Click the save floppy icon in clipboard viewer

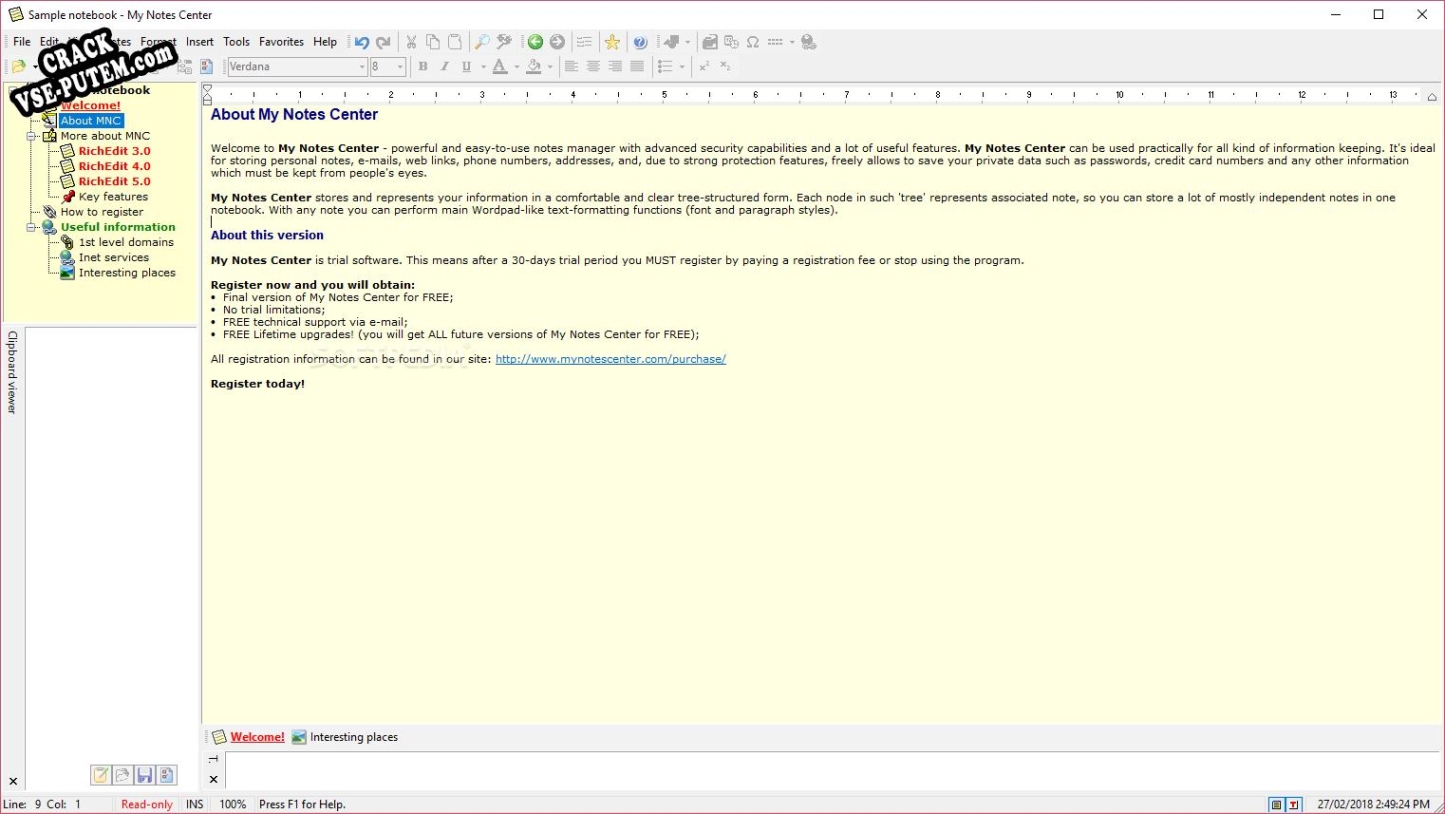click(145, 775)
